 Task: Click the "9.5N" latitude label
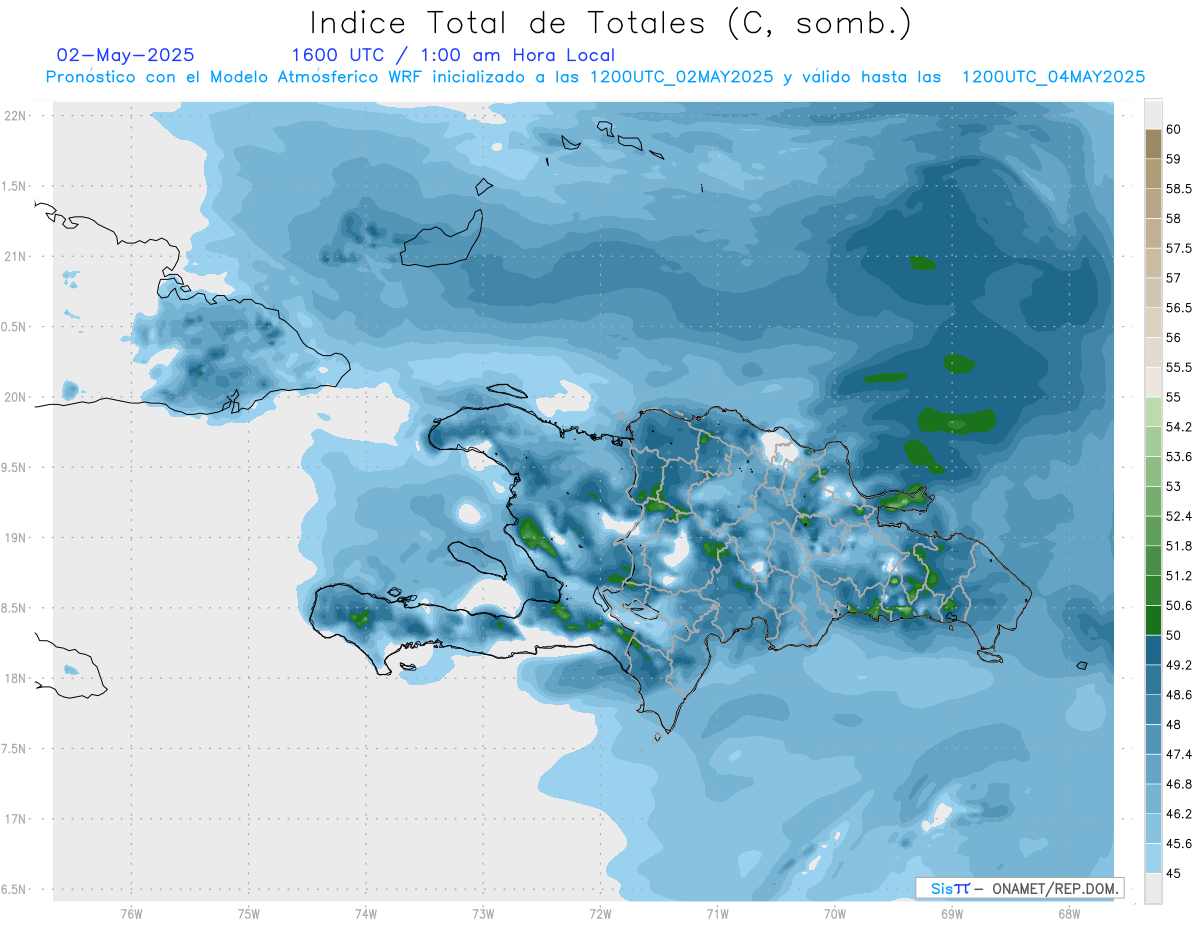pos(15,468)
